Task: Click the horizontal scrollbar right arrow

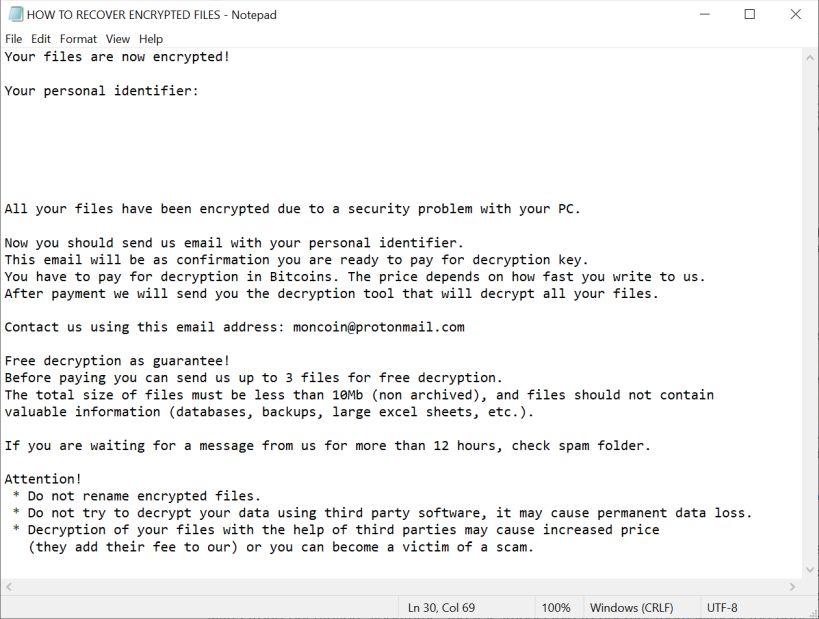Action: pos(793,587)
